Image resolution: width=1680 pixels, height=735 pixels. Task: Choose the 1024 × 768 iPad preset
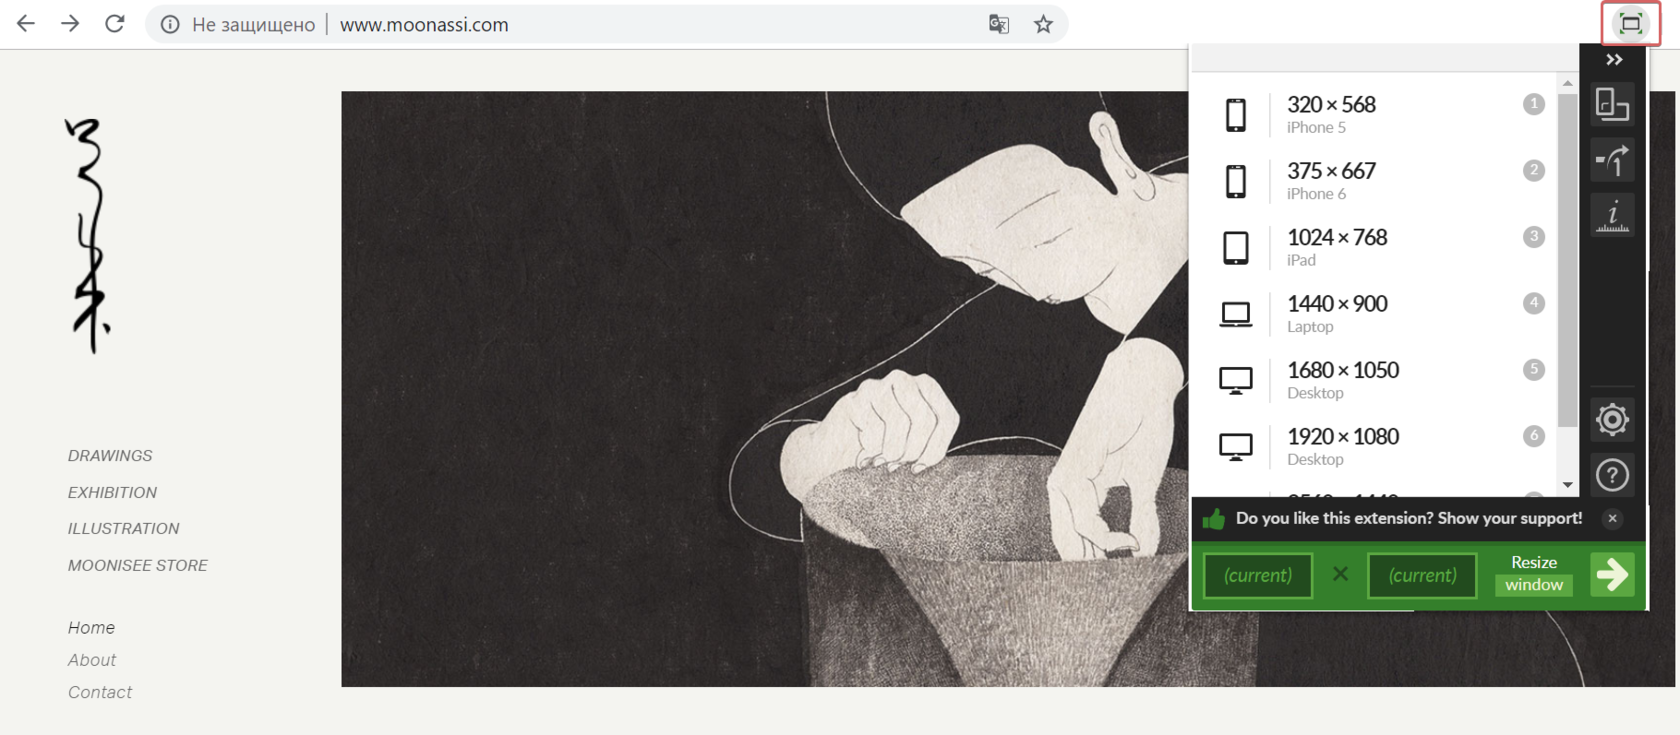coord(1375,247)
